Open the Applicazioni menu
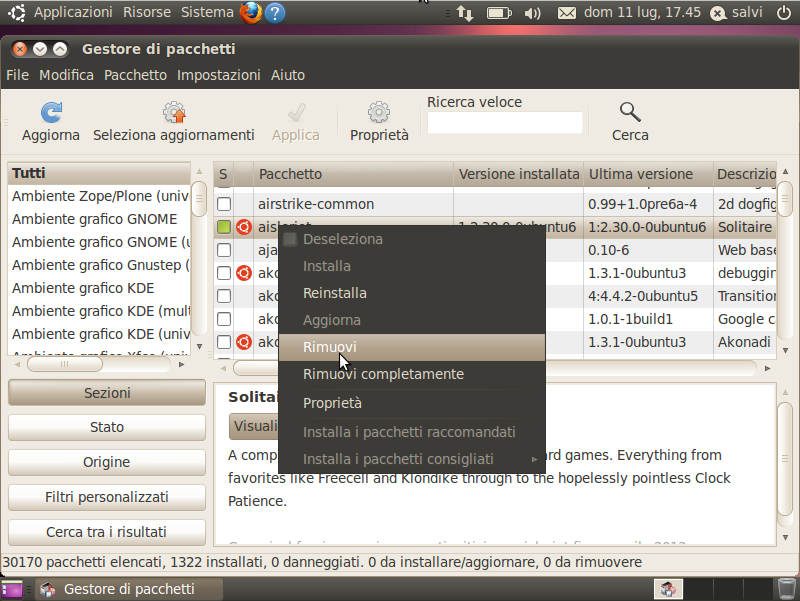800x601 pixels. (73, 12)
